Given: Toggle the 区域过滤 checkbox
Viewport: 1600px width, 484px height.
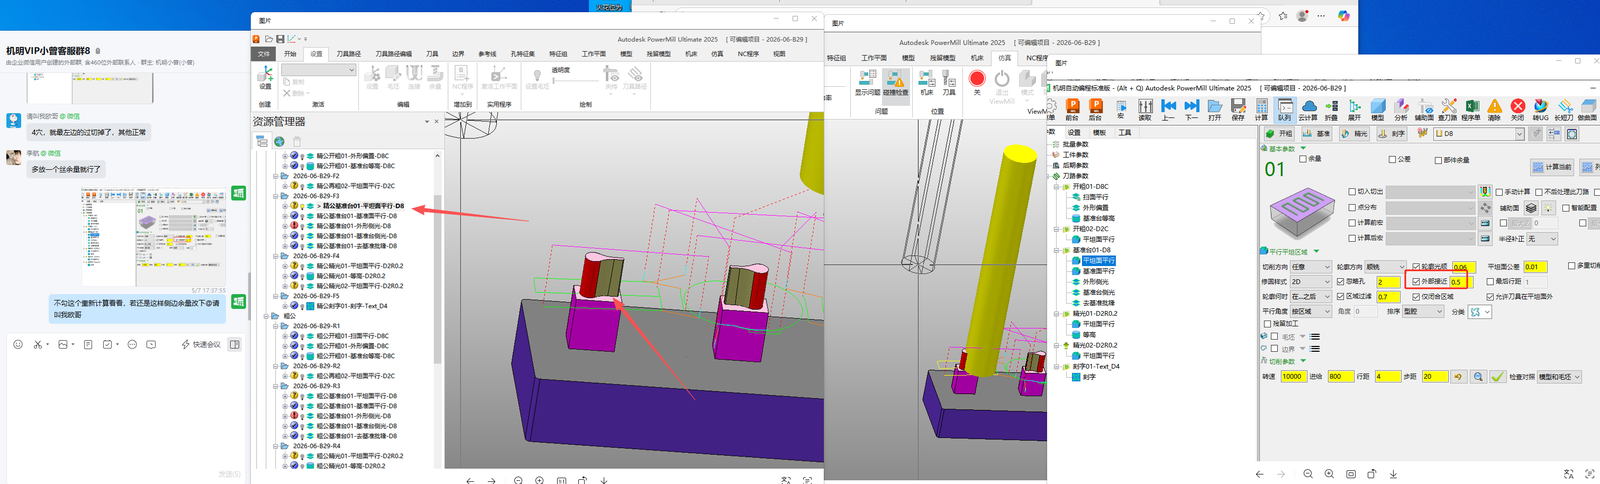Looking at the screenshot, I should click(1340, 296).
